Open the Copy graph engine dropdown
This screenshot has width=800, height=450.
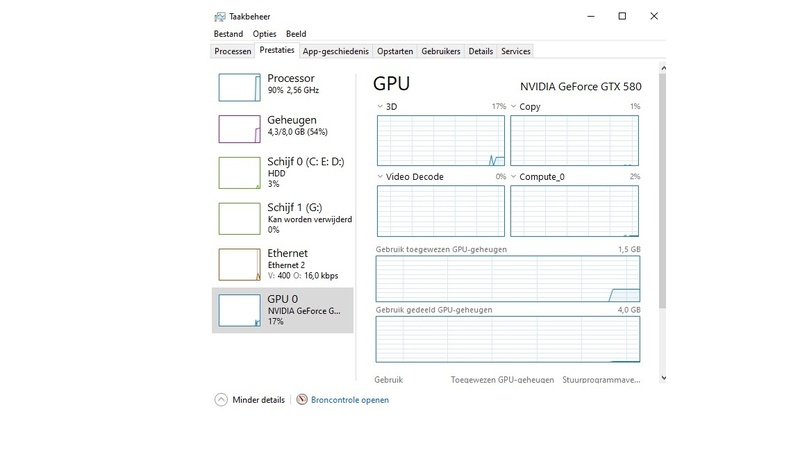(514, 107)
